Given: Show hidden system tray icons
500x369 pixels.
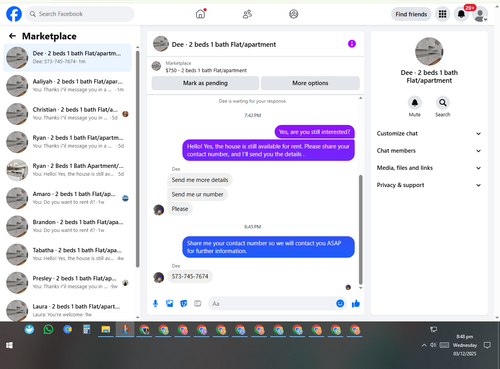Looking at the screenshot, I should (424, 345).
